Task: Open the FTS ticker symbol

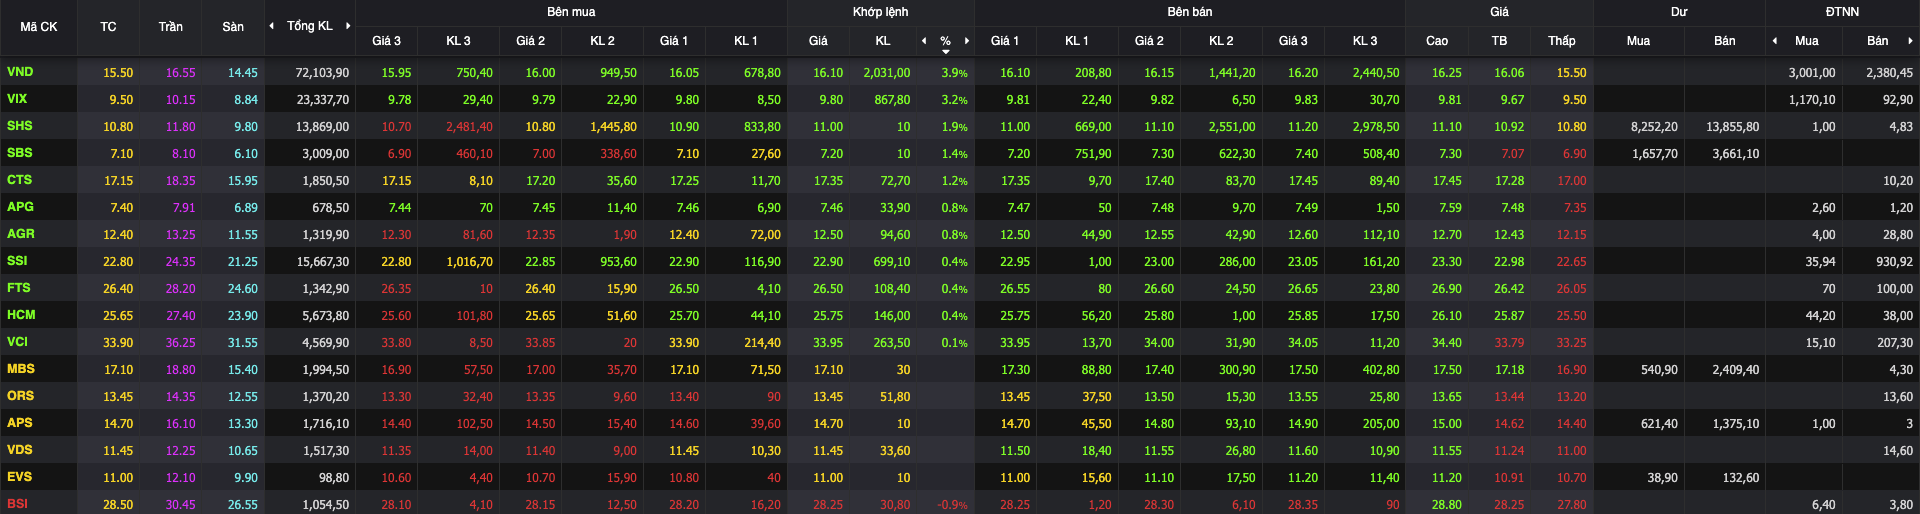Action: coord(18,288)
